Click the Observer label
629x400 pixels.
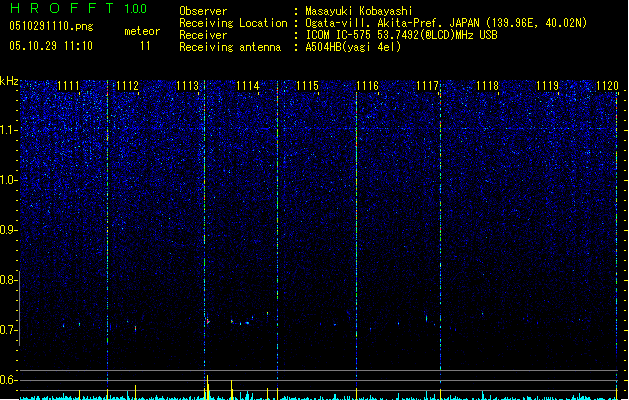203,11
